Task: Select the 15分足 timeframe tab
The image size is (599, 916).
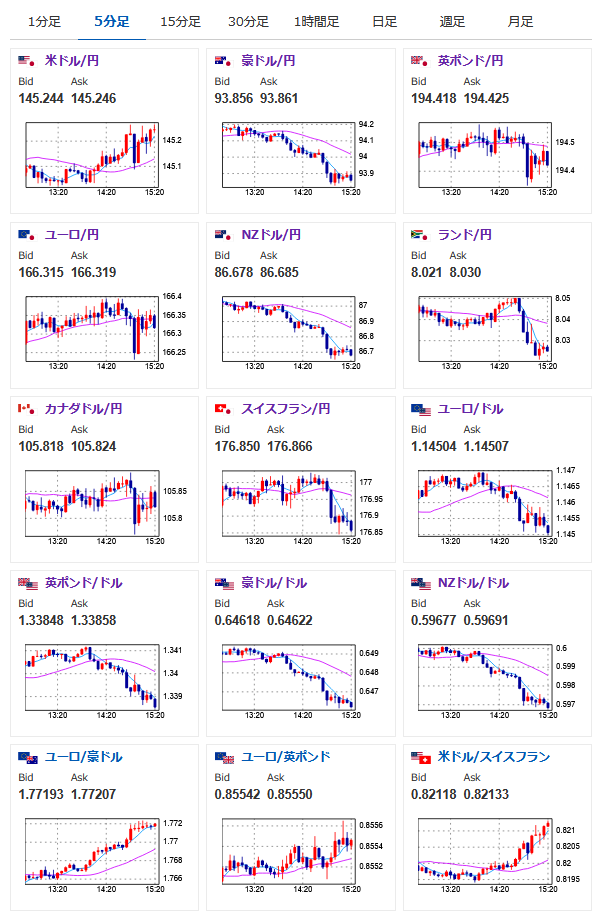Action: 181,22
